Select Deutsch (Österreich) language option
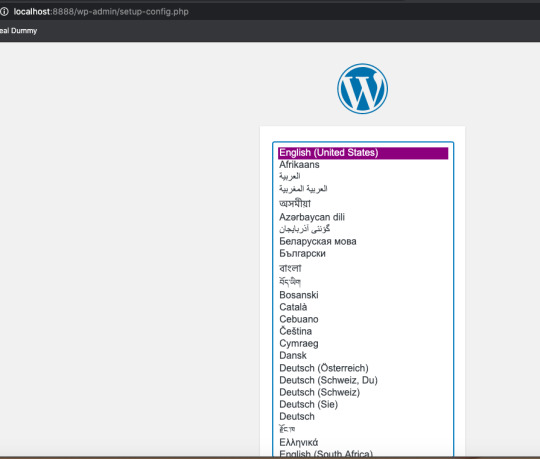The width and height of the screenshot is (540, 459). tap(363, 368)
